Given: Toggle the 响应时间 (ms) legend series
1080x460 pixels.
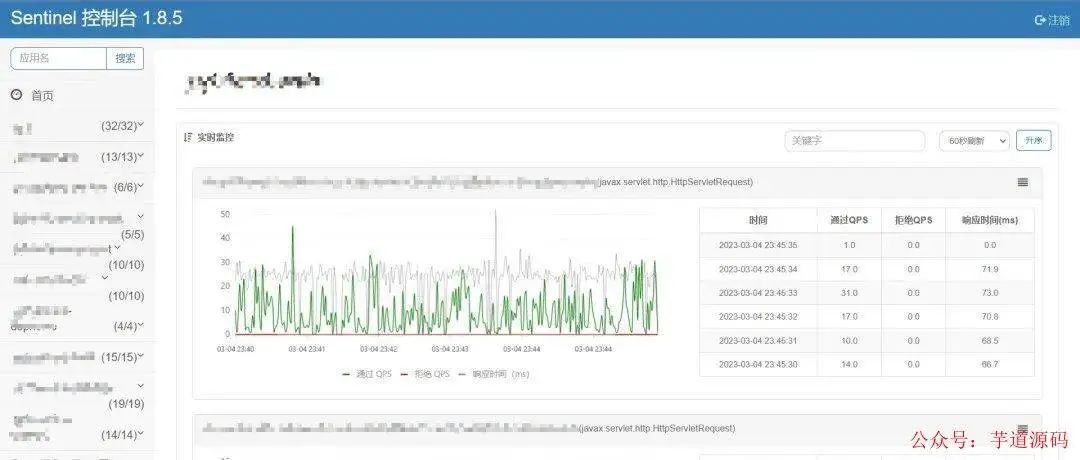Looking at the screenshot, I should coord(493,374).
